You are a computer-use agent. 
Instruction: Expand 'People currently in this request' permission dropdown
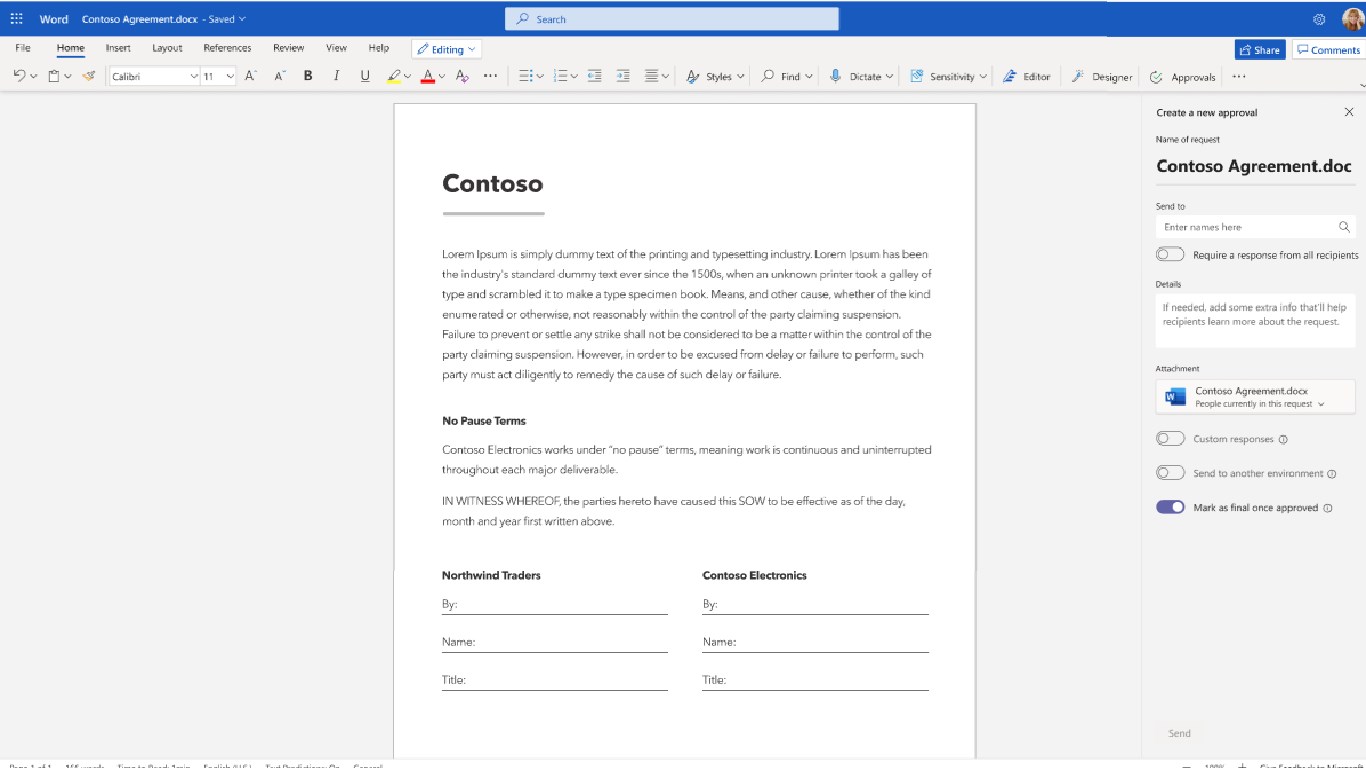[1322, 405]
